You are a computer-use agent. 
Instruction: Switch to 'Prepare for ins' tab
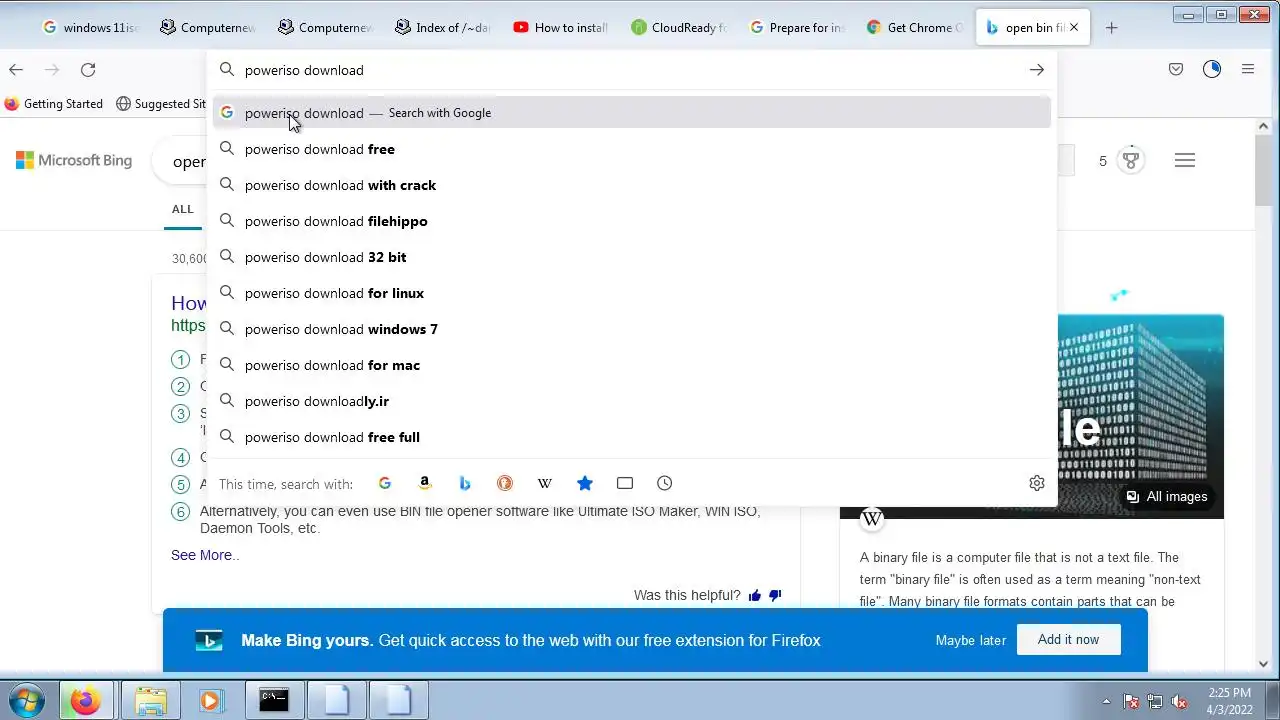click(x=798, y=28)
